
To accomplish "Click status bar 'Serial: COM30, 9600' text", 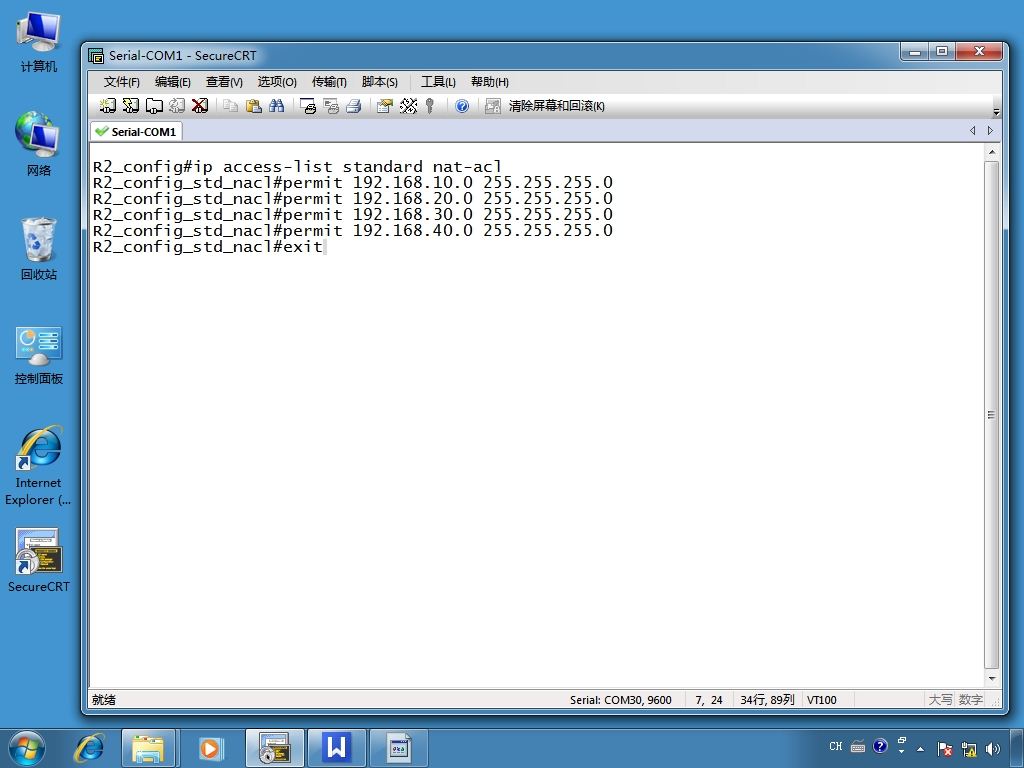I will click(620, 699).
